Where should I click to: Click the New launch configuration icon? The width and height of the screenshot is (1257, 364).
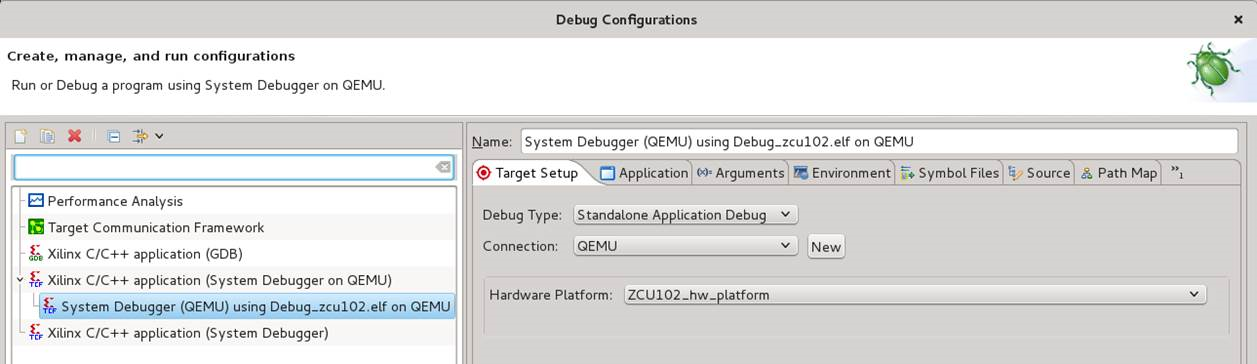pyautogui.click(x=20, y=136)
